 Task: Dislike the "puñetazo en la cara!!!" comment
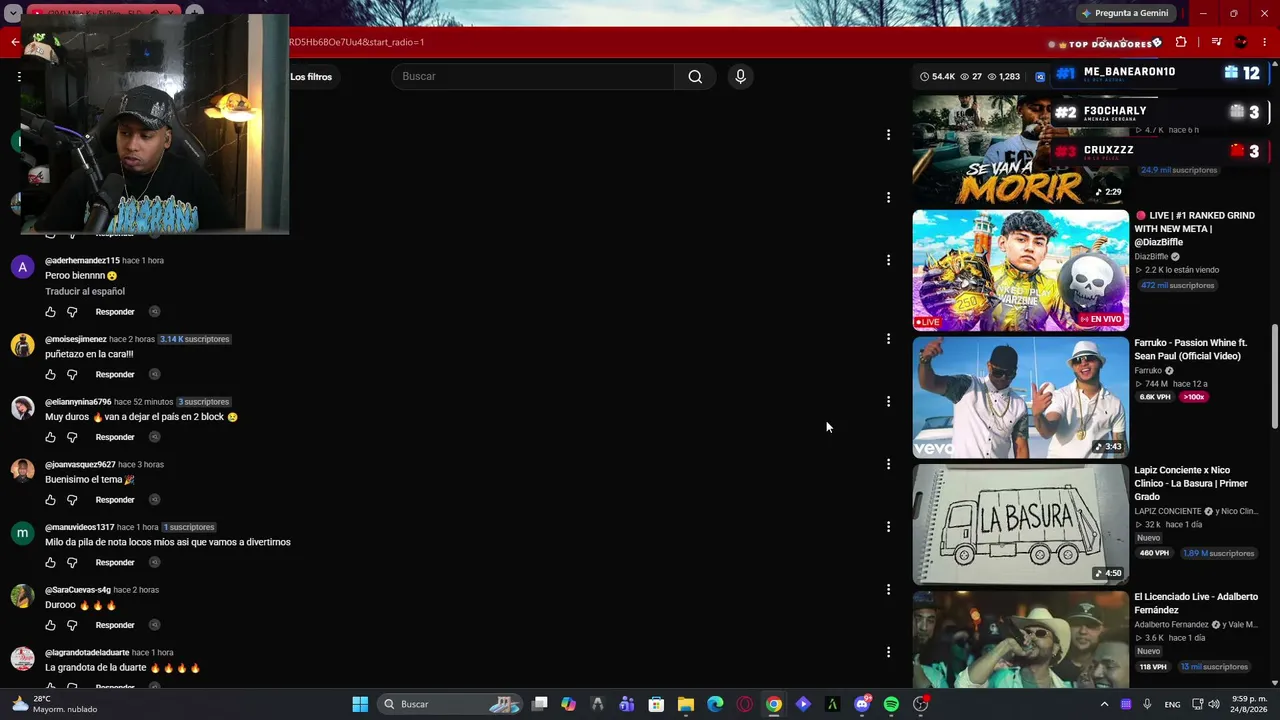tap(72, 375)
